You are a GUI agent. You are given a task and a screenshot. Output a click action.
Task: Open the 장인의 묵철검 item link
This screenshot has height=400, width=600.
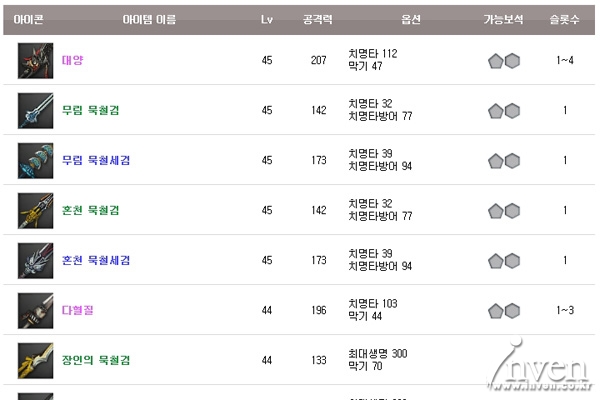click(x=96, y=360)
